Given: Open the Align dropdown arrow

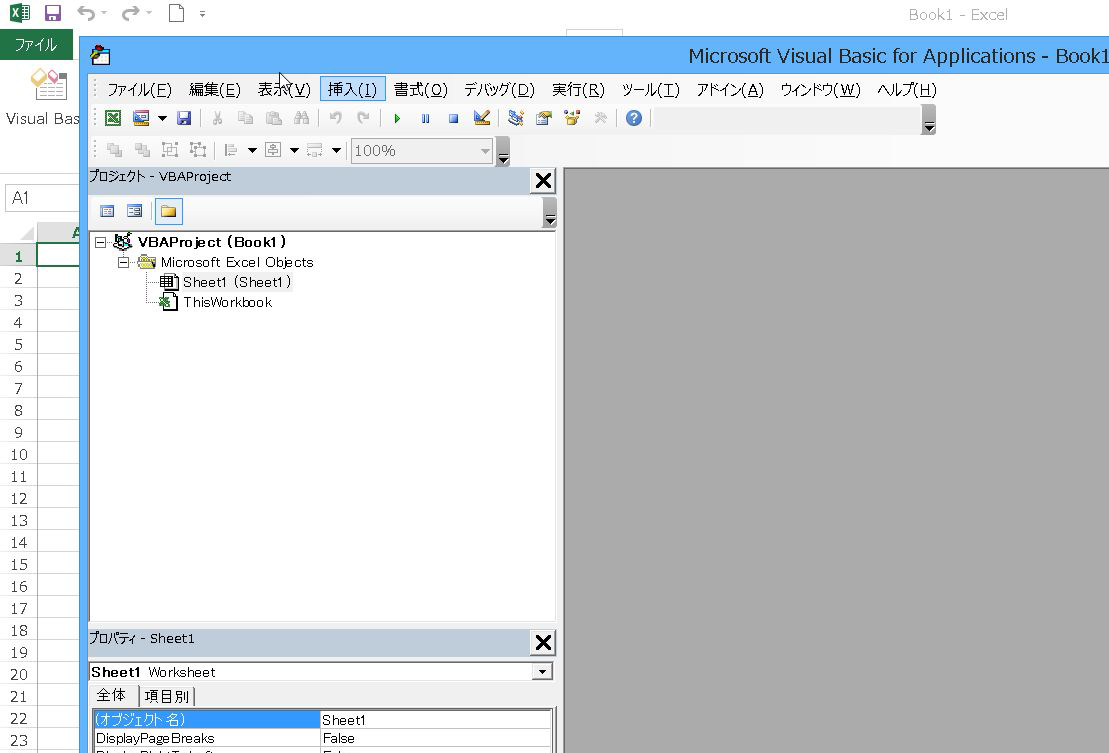Looking at the screenshot, I should coord(252,150).
